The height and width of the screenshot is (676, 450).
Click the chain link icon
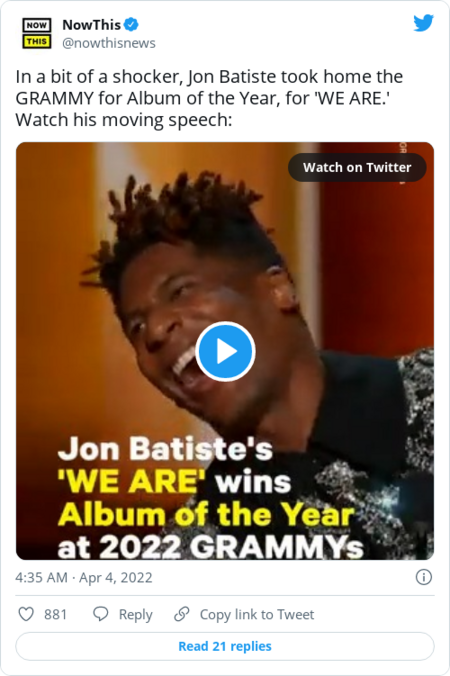click(181, 614)
